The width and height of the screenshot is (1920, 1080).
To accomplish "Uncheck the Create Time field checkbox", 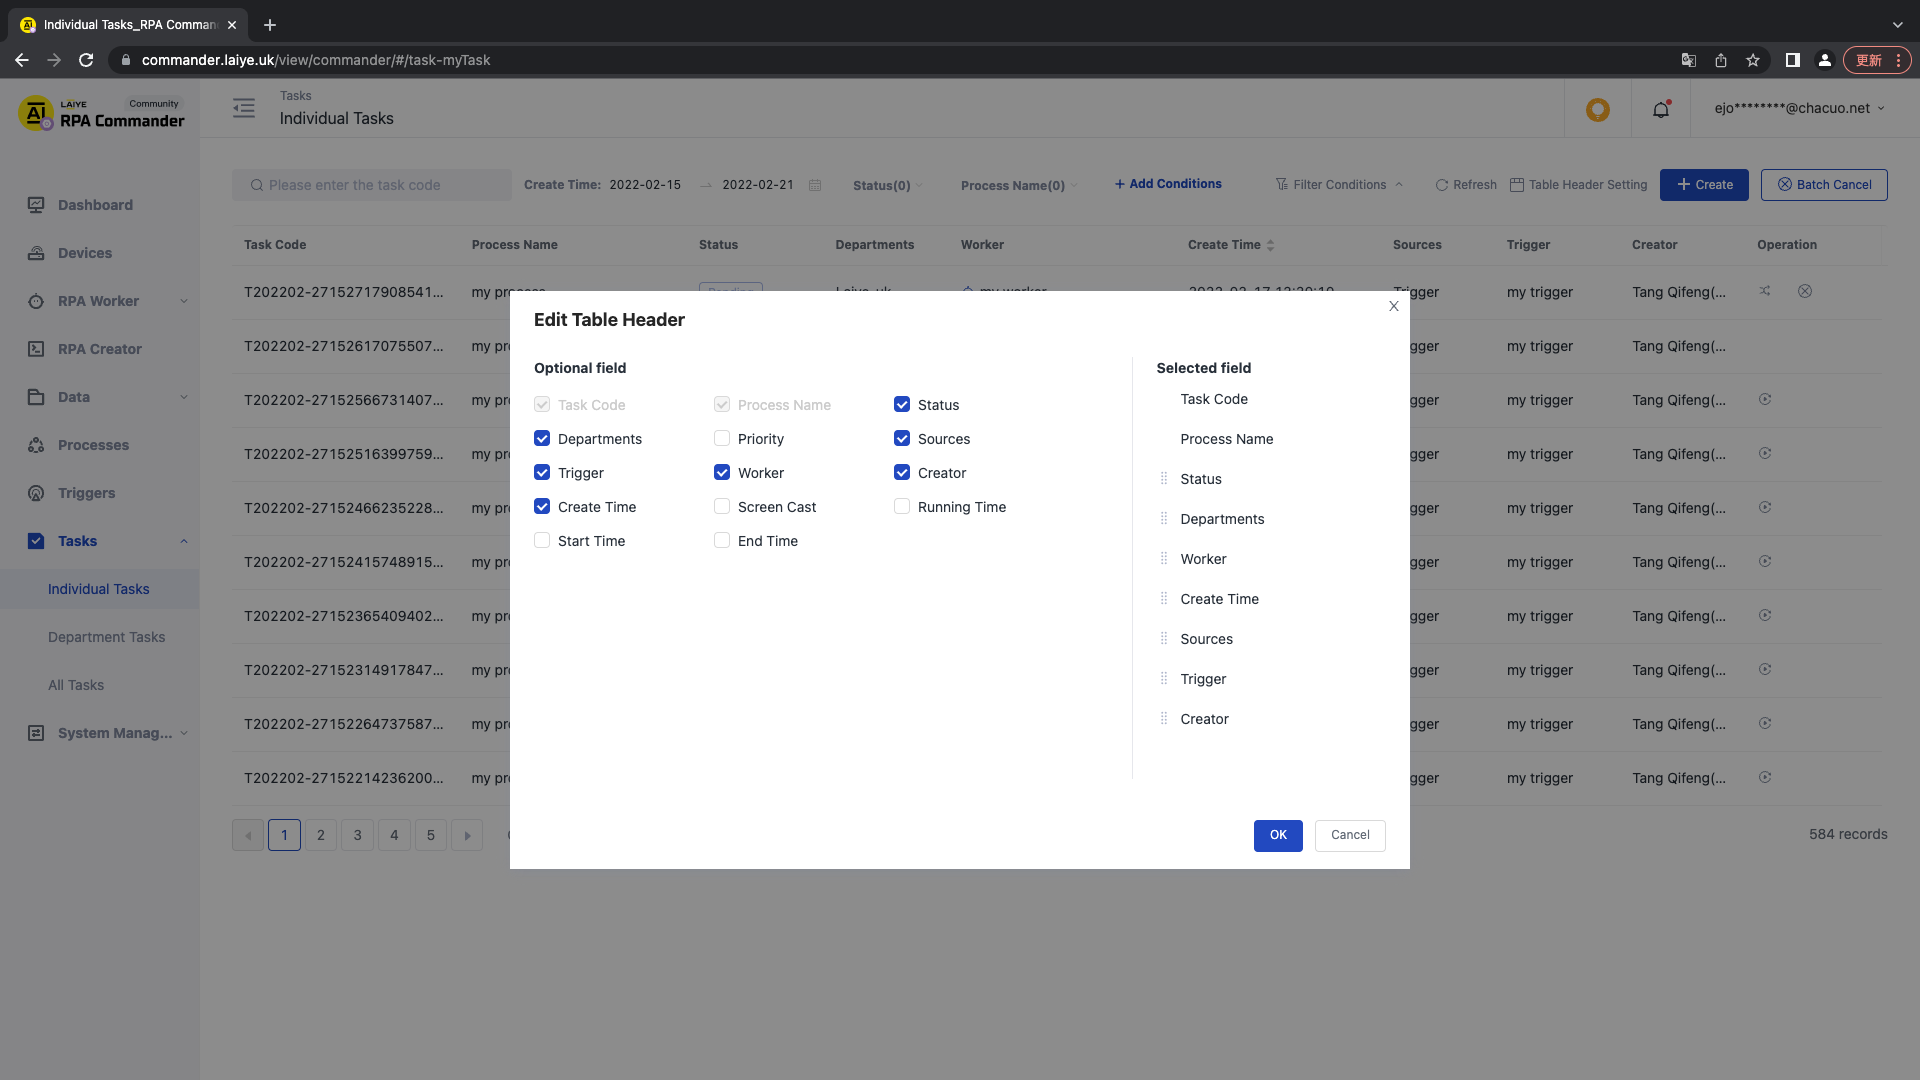I will [x=542, y=506].
